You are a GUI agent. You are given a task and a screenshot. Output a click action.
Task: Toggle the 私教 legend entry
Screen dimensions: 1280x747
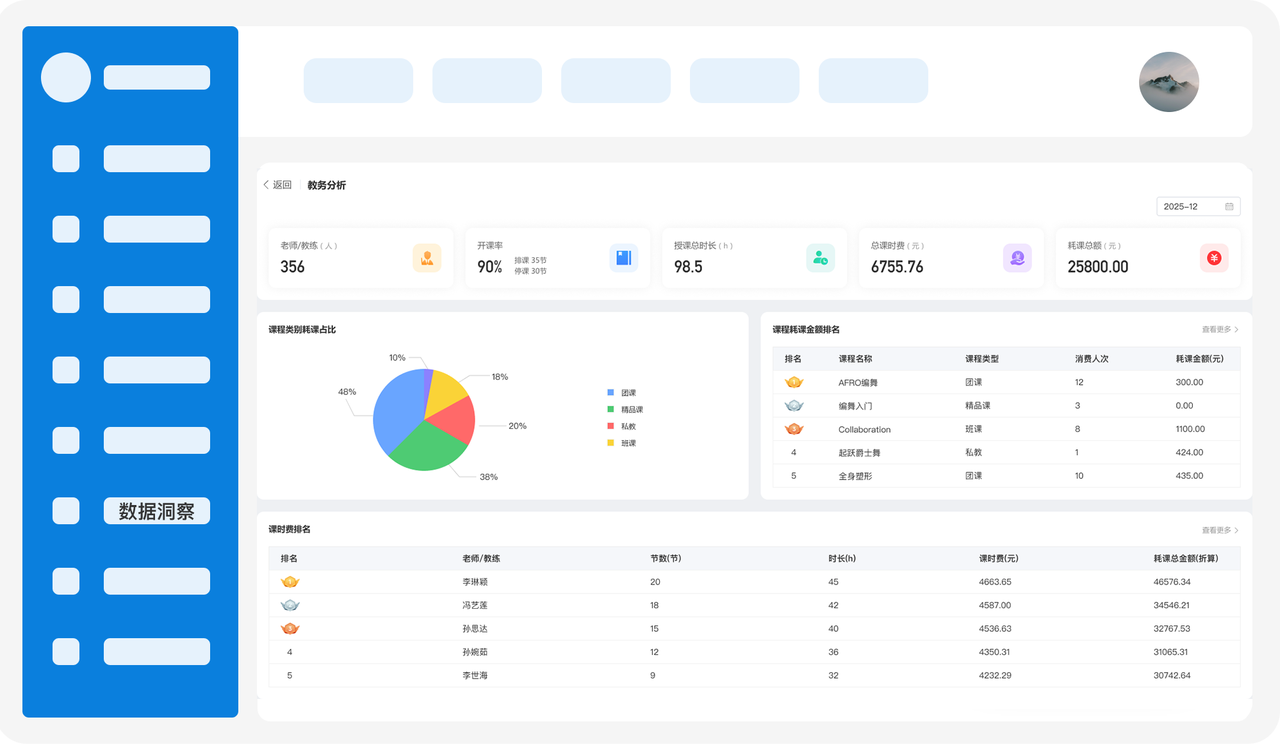[622, 427]
